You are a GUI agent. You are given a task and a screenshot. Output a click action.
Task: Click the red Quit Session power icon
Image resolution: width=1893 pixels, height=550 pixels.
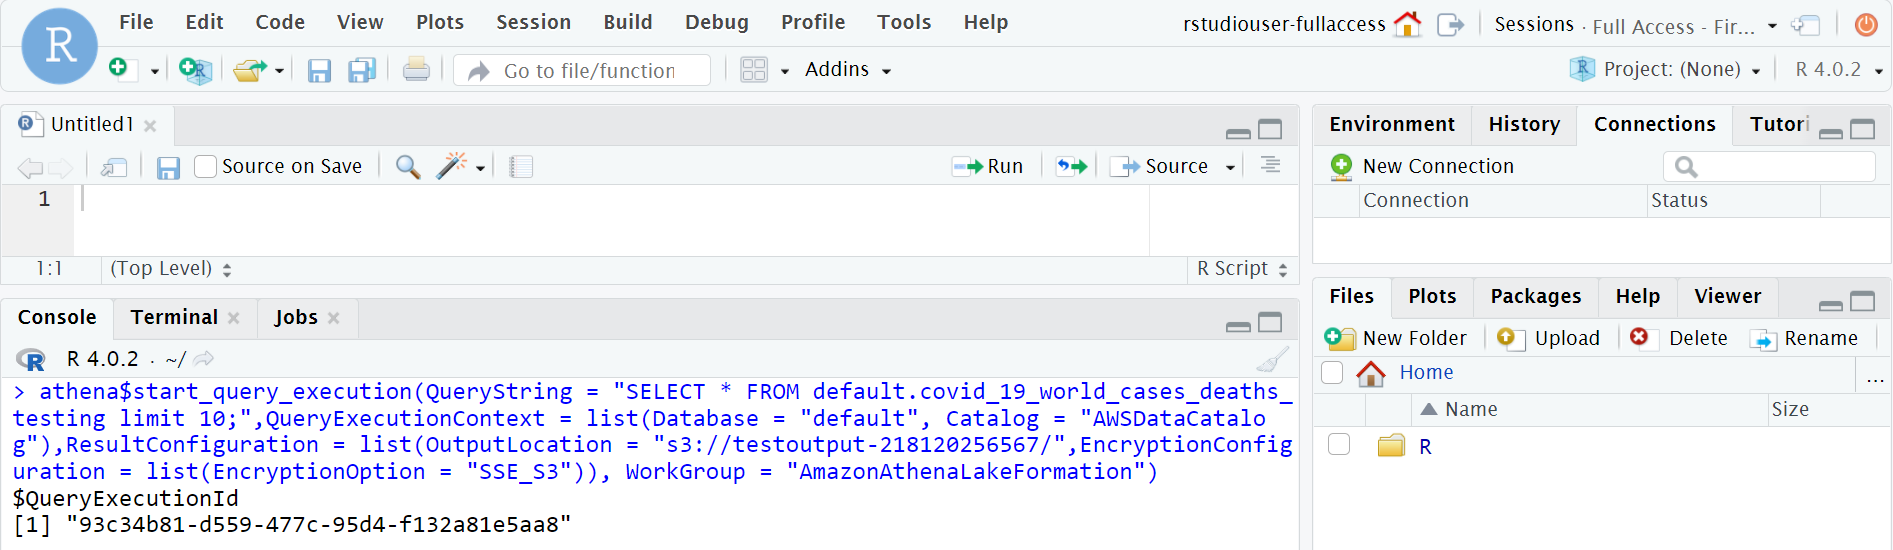click(1865, 24)
